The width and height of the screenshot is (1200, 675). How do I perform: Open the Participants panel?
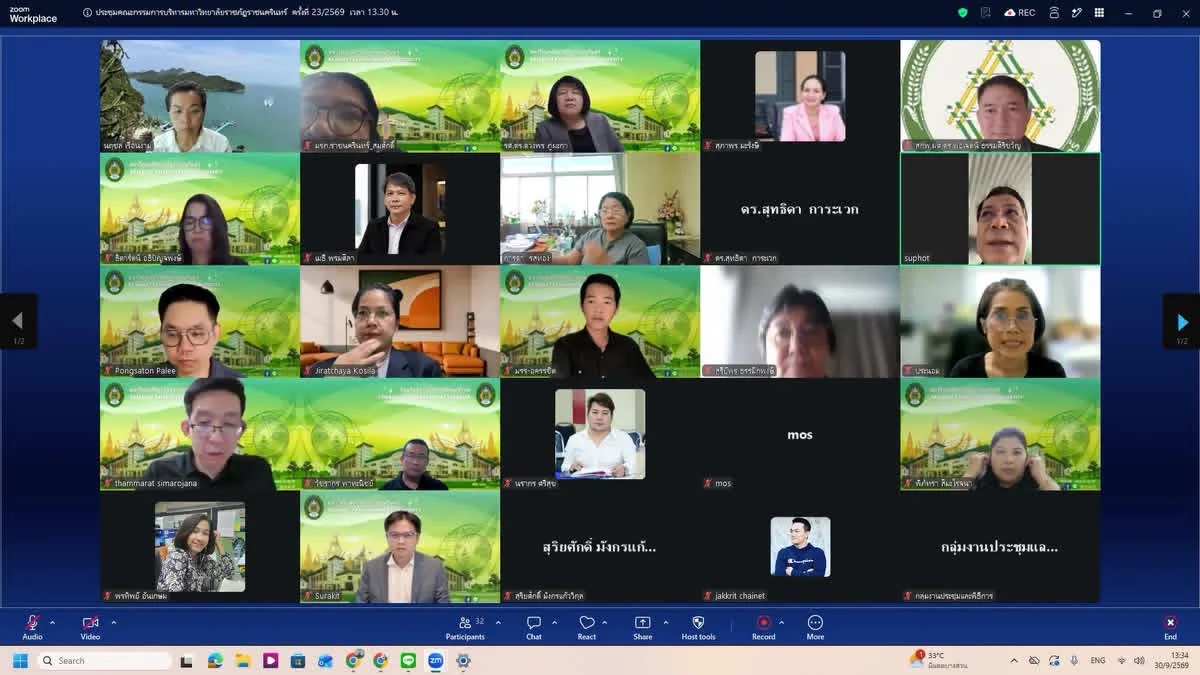(x=465, y=627)
